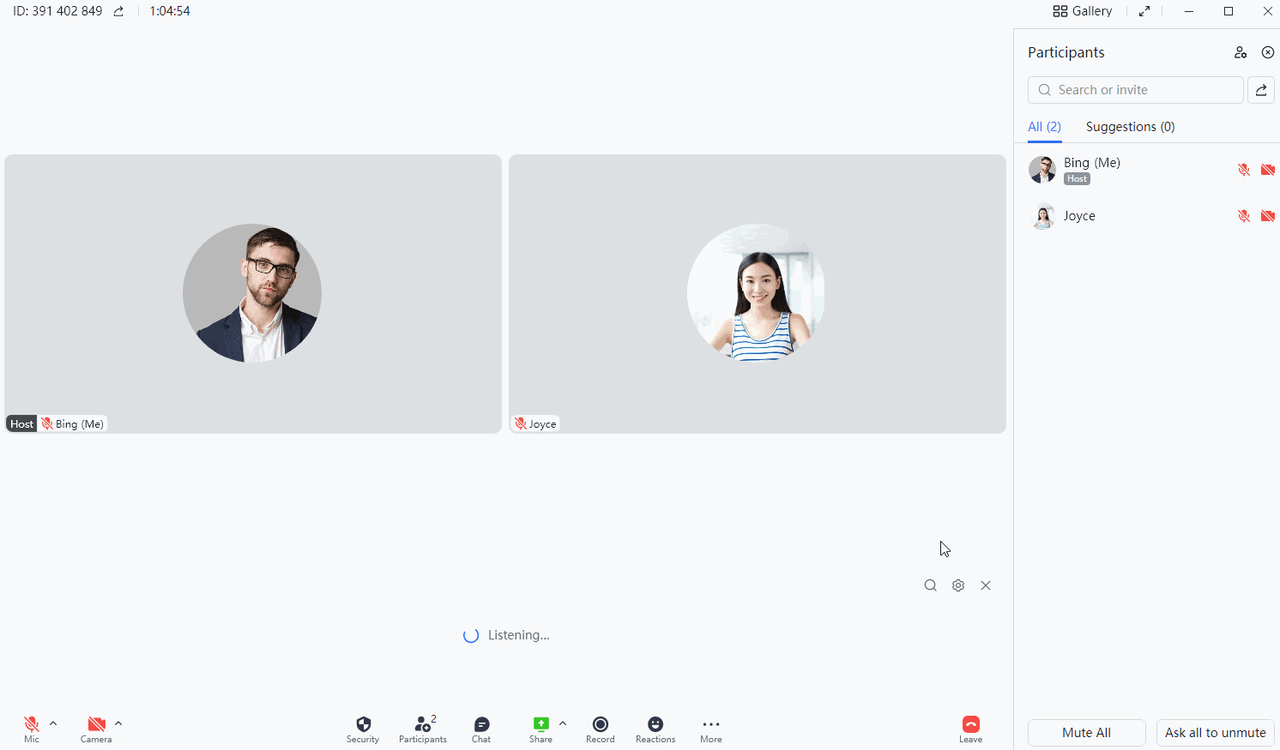The image size is (1280, 750).
Task: Select the All participants tab
Action: (x=1044, y=126)
